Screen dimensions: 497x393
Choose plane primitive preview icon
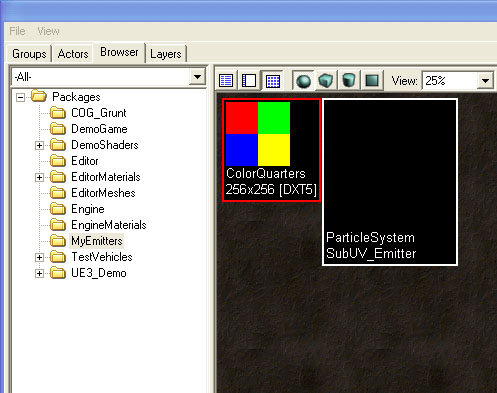(372, 80)
